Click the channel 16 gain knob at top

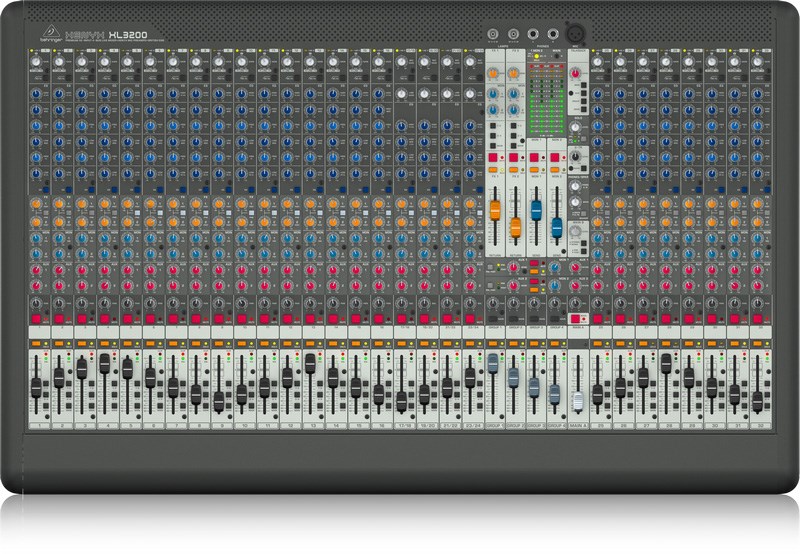pyautogui.click(x=378, y=62)
